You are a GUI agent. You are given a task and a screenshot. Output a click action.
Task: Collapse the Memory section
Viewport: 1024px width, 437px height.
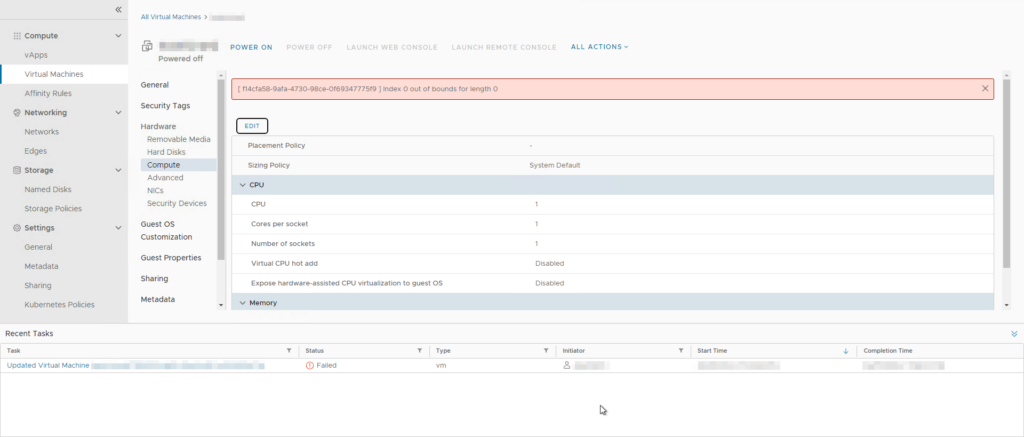242,302
